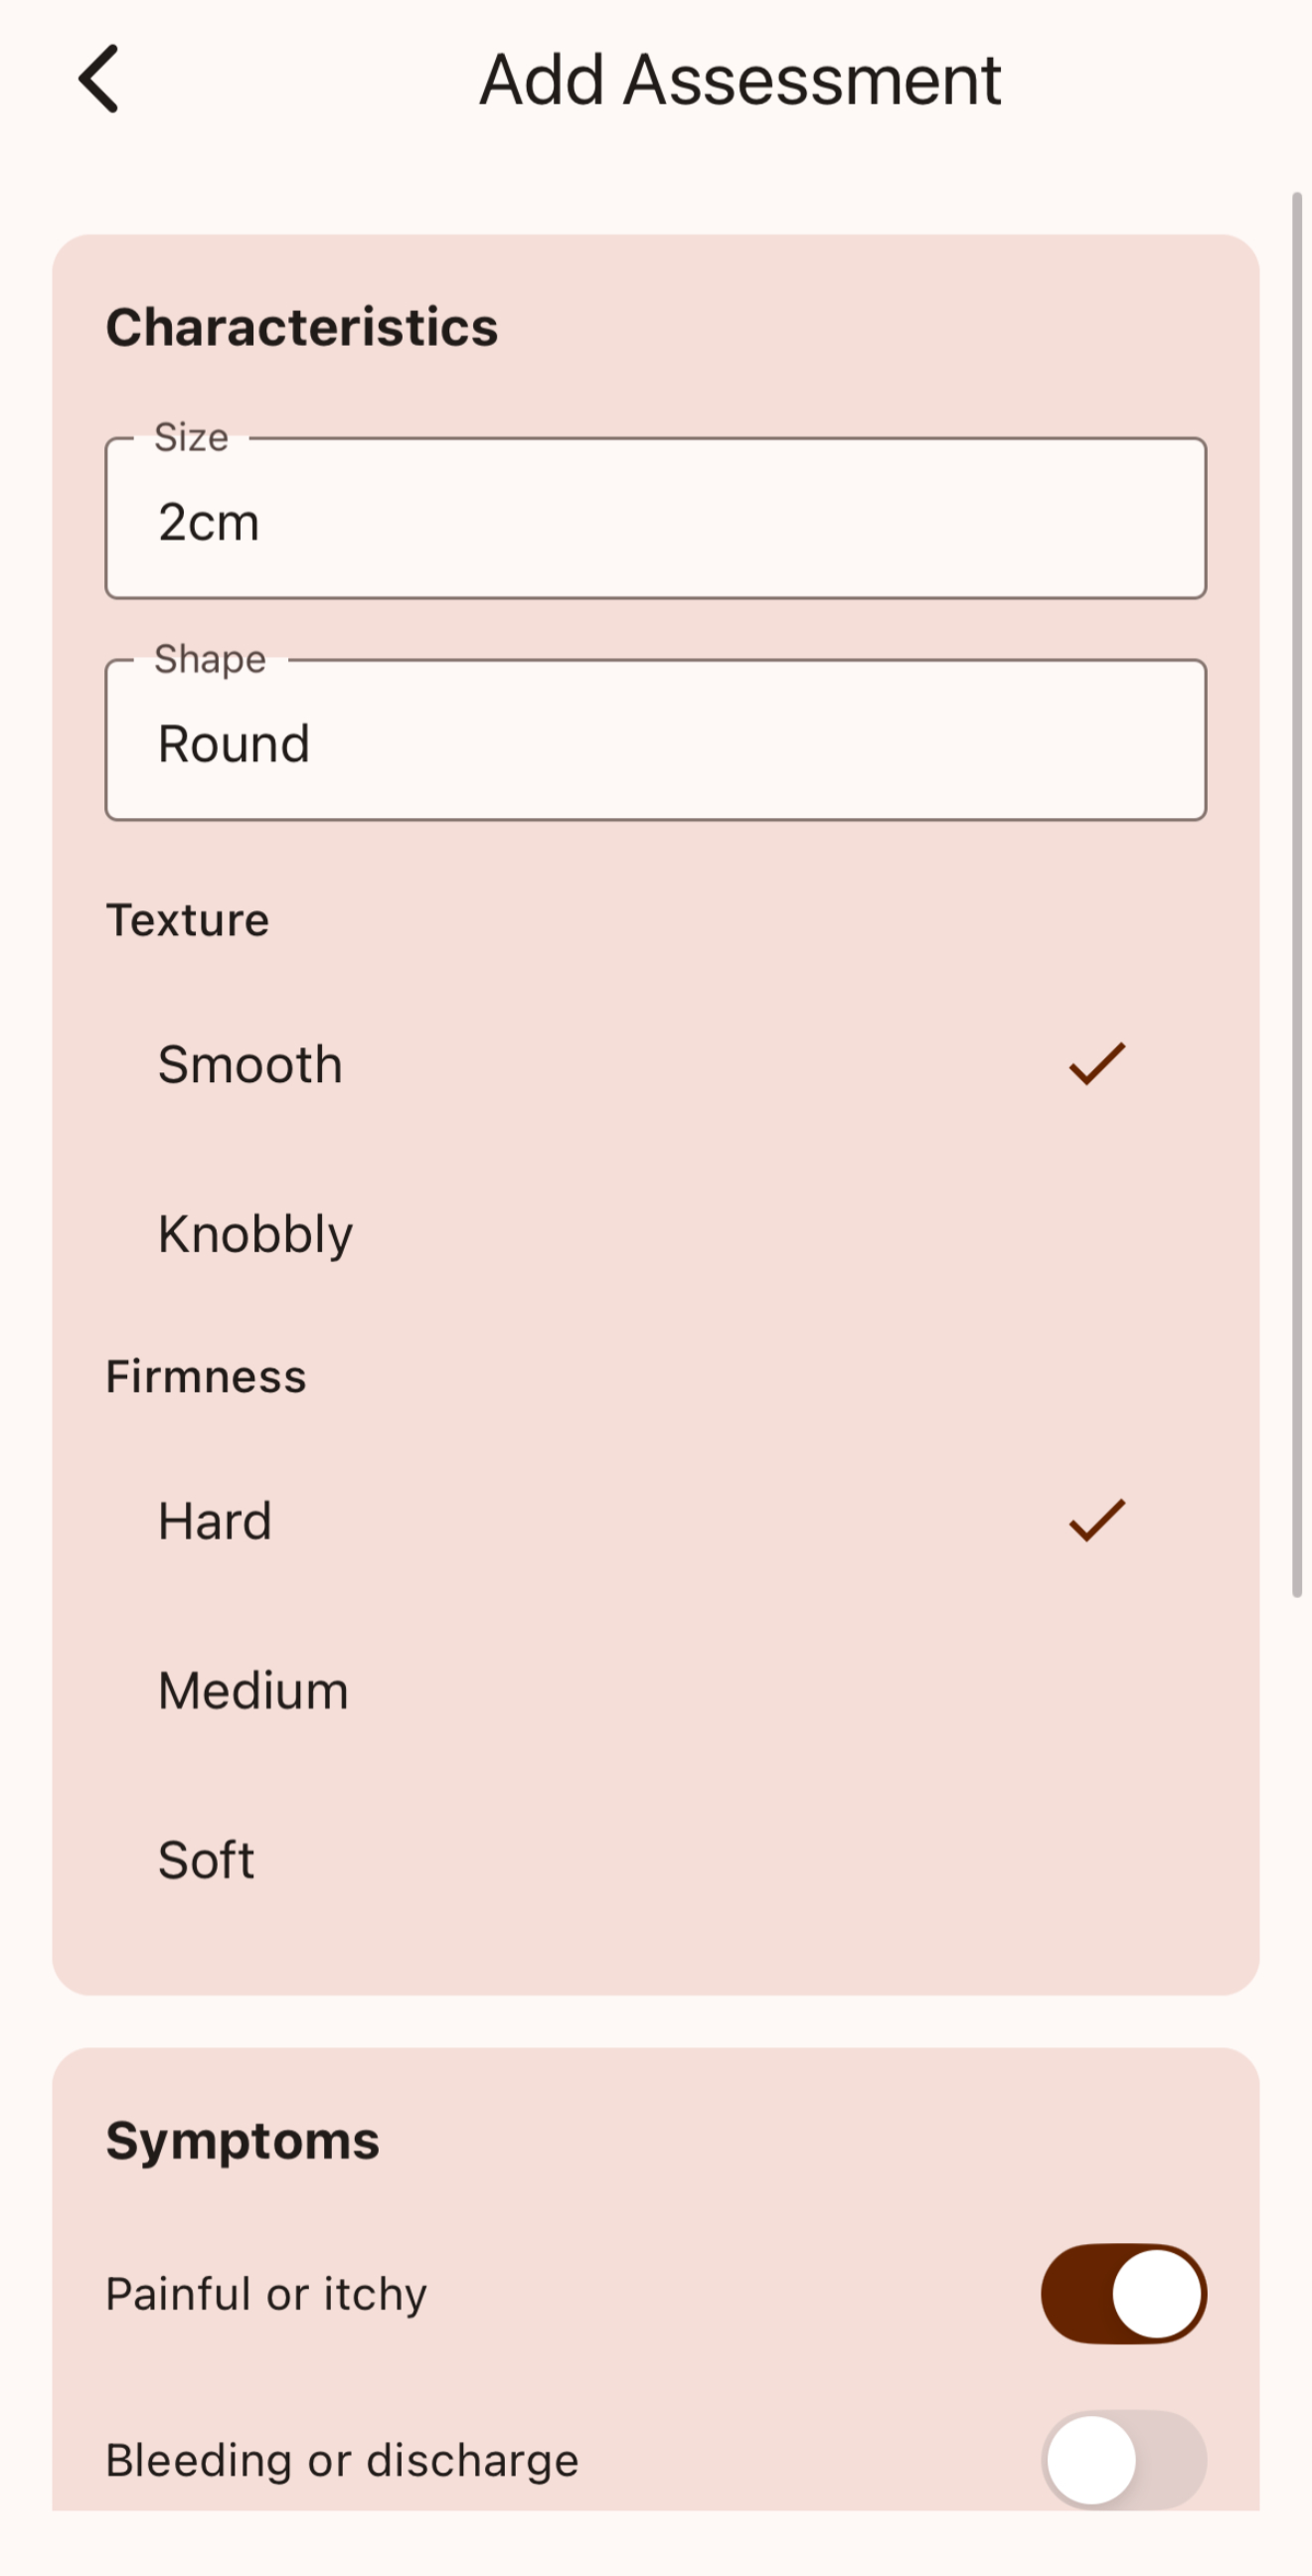This screenshot has height=2576, width=1312.
Task: Click the Texture section label
Action: (186, 918)
